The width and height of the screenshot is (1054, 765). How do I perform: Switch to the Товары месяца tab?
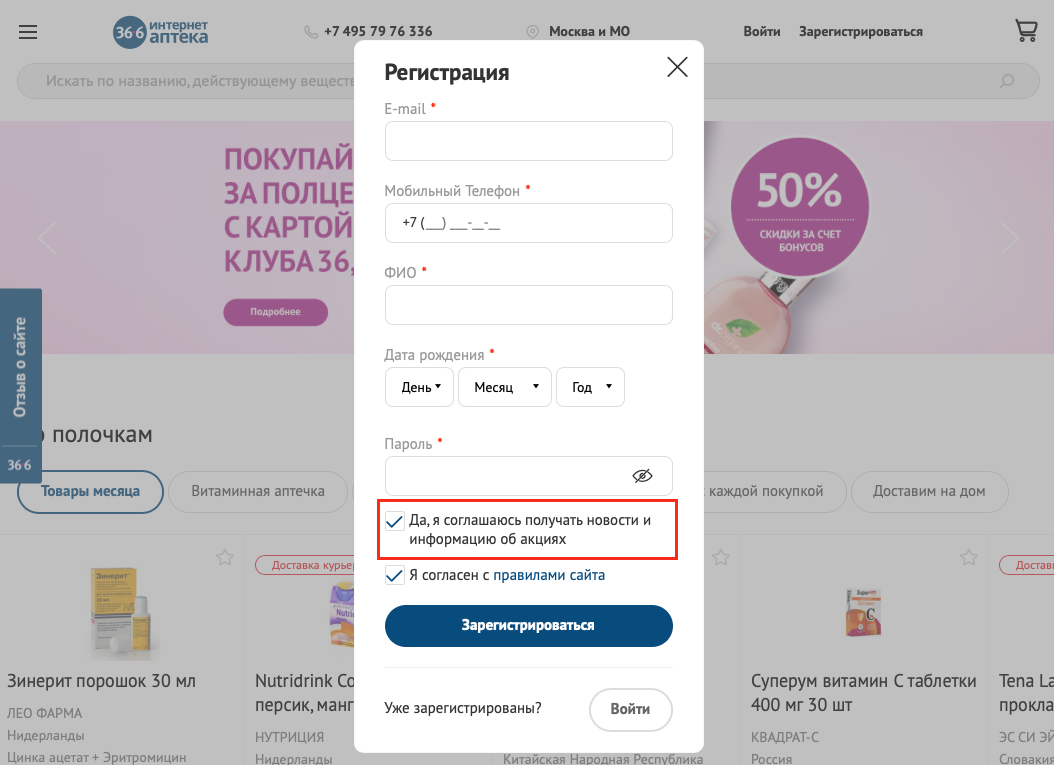[90, 492]
